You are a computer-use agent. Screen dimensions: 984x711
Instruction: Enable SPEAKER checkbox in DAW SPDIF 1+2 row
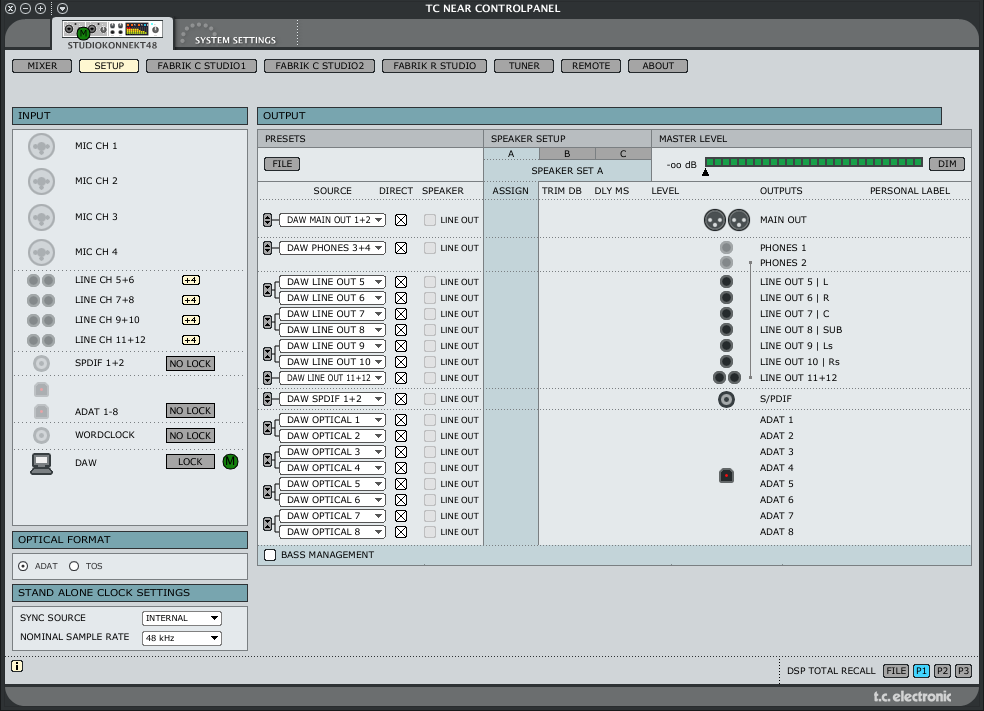(x=430, y=399)
